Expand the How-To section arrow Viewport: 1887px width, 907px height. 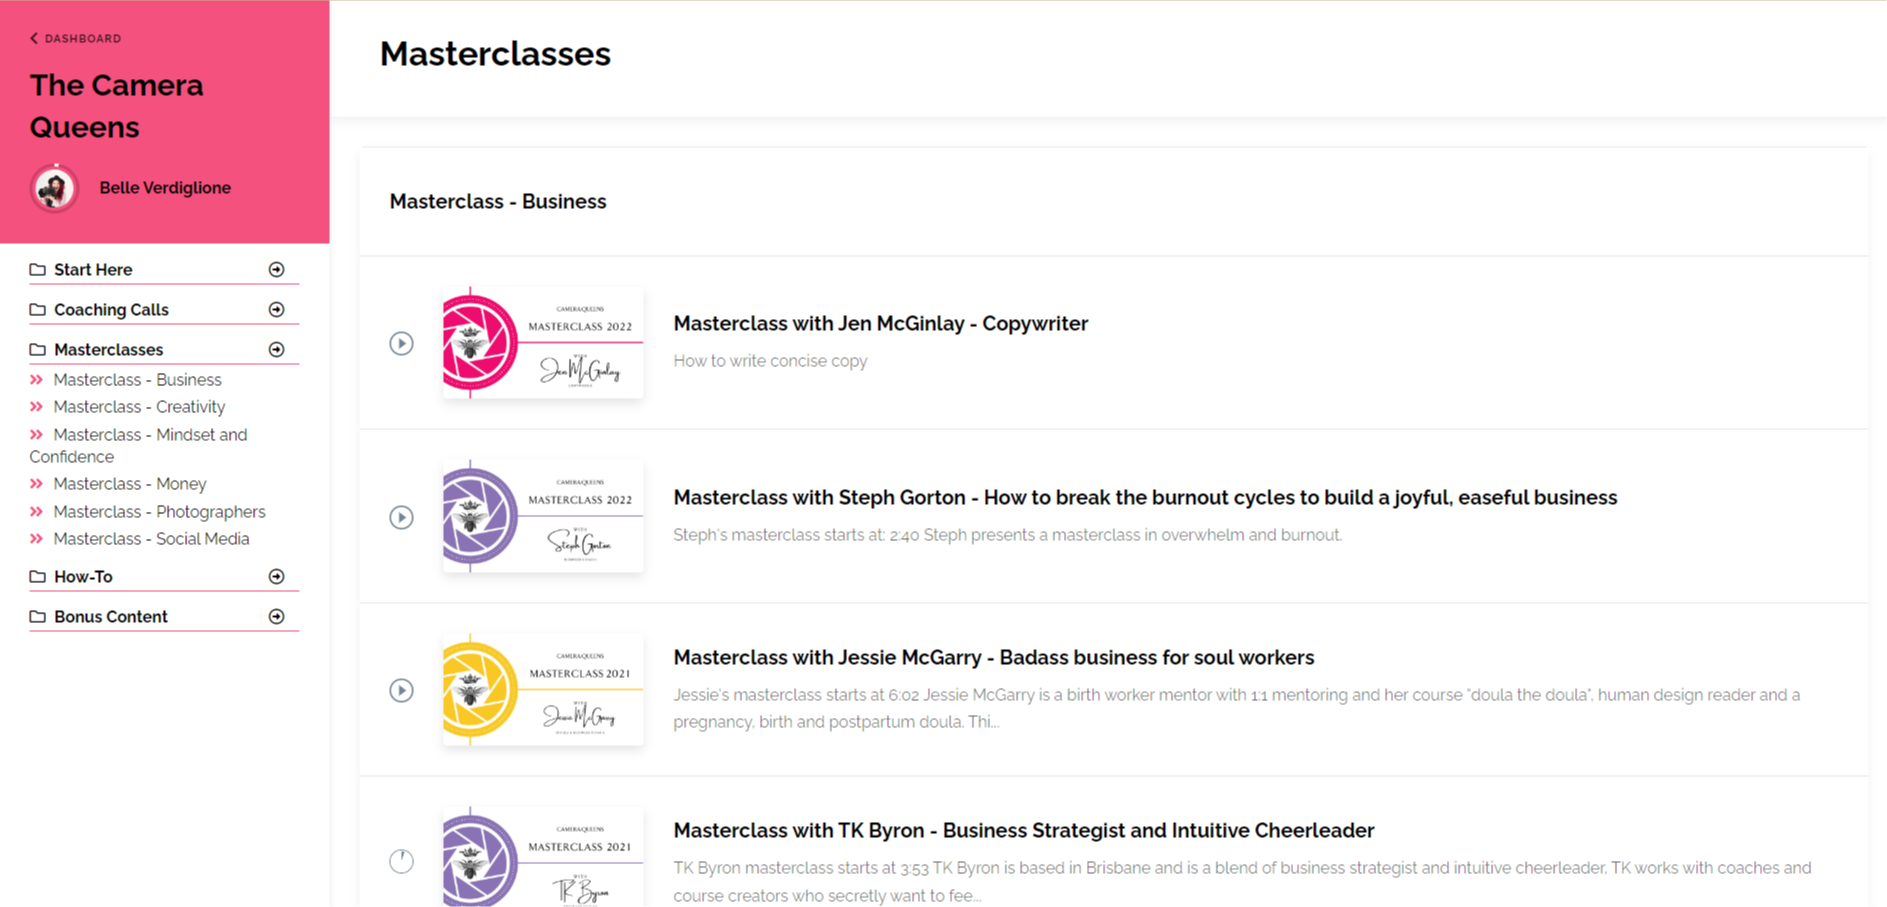tap(277, 577)
